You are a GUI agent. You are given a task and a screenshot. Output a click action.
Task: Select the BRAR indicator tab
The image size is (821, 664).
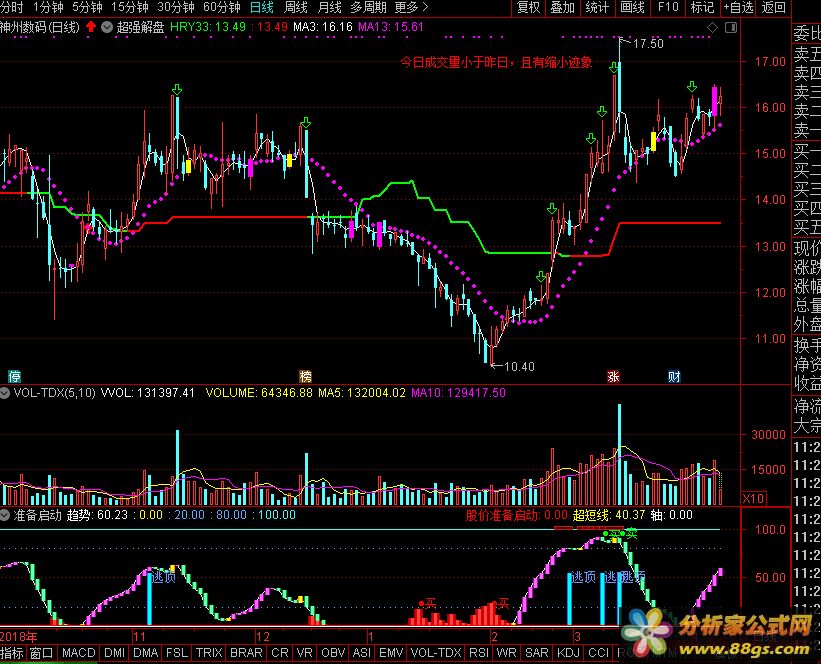(246, 653)
